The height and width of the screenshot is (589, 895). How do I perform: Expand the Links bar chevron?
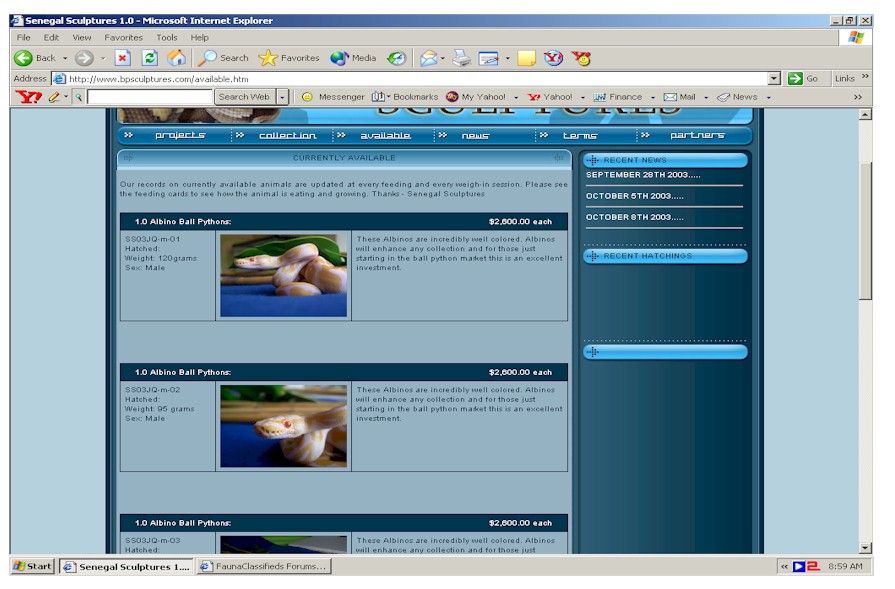[865, 76]
